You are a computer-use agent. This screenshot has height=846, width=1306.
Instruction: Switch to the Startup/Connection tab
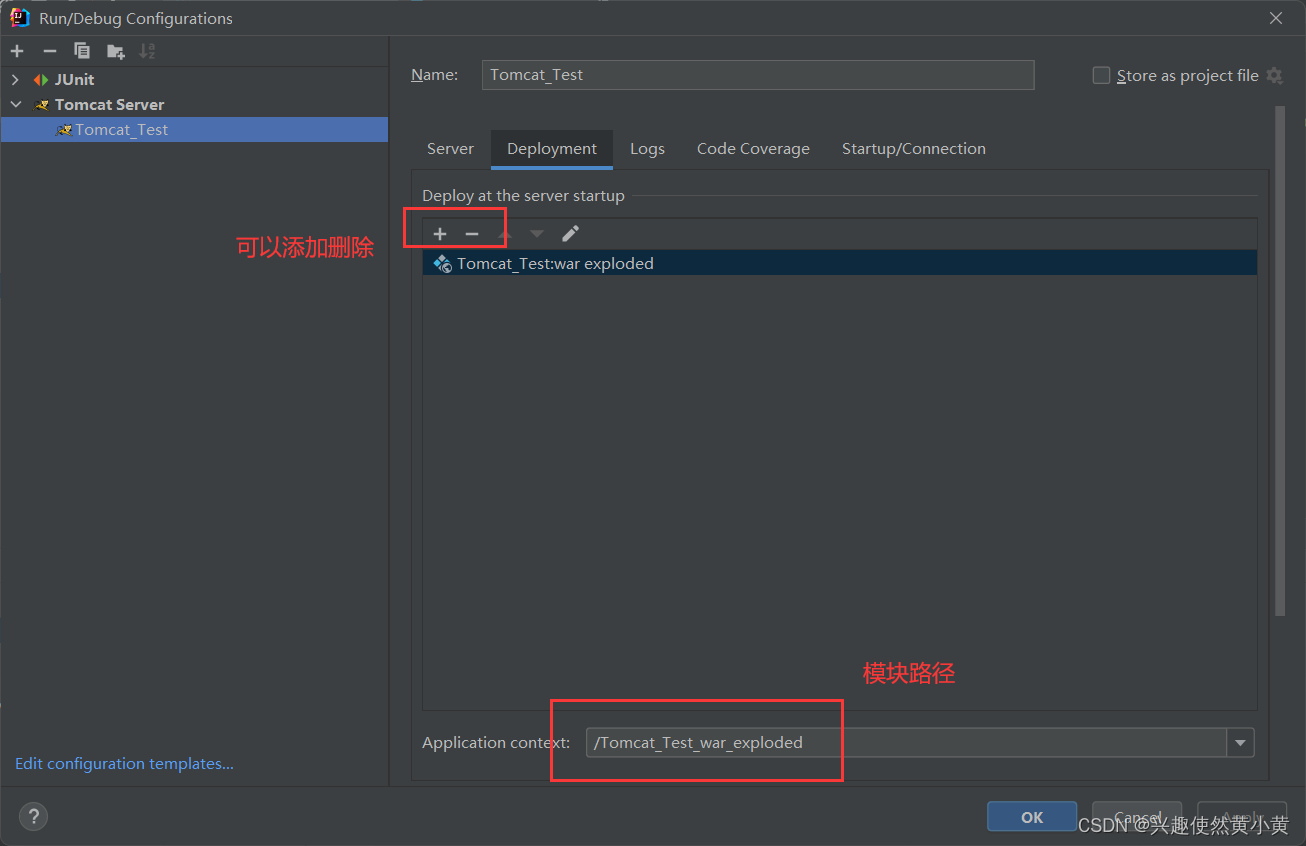(x=914, y=149)
